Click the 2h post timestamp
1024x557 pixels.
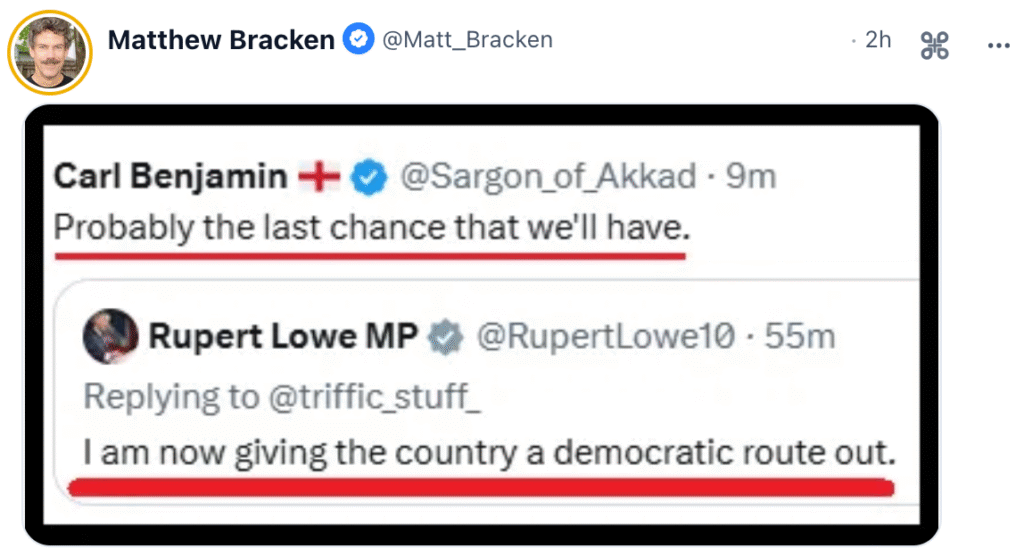click(877, 40)
